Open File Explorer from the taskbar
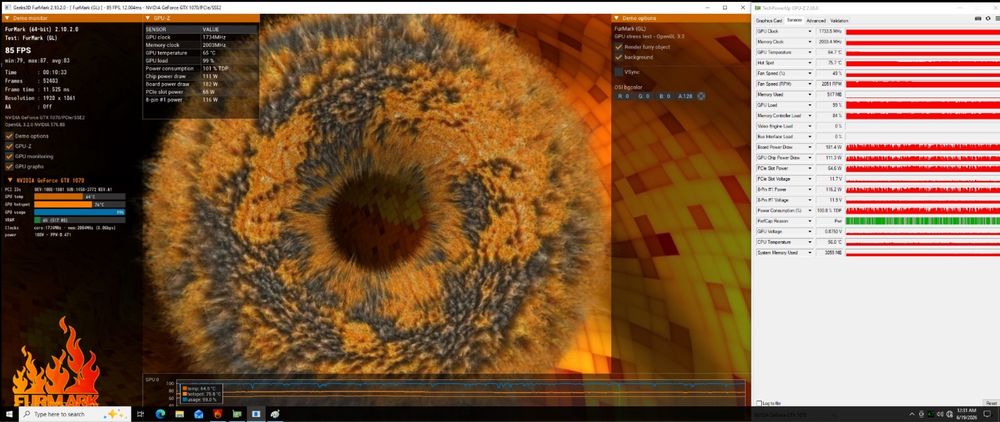 (179, 414)
